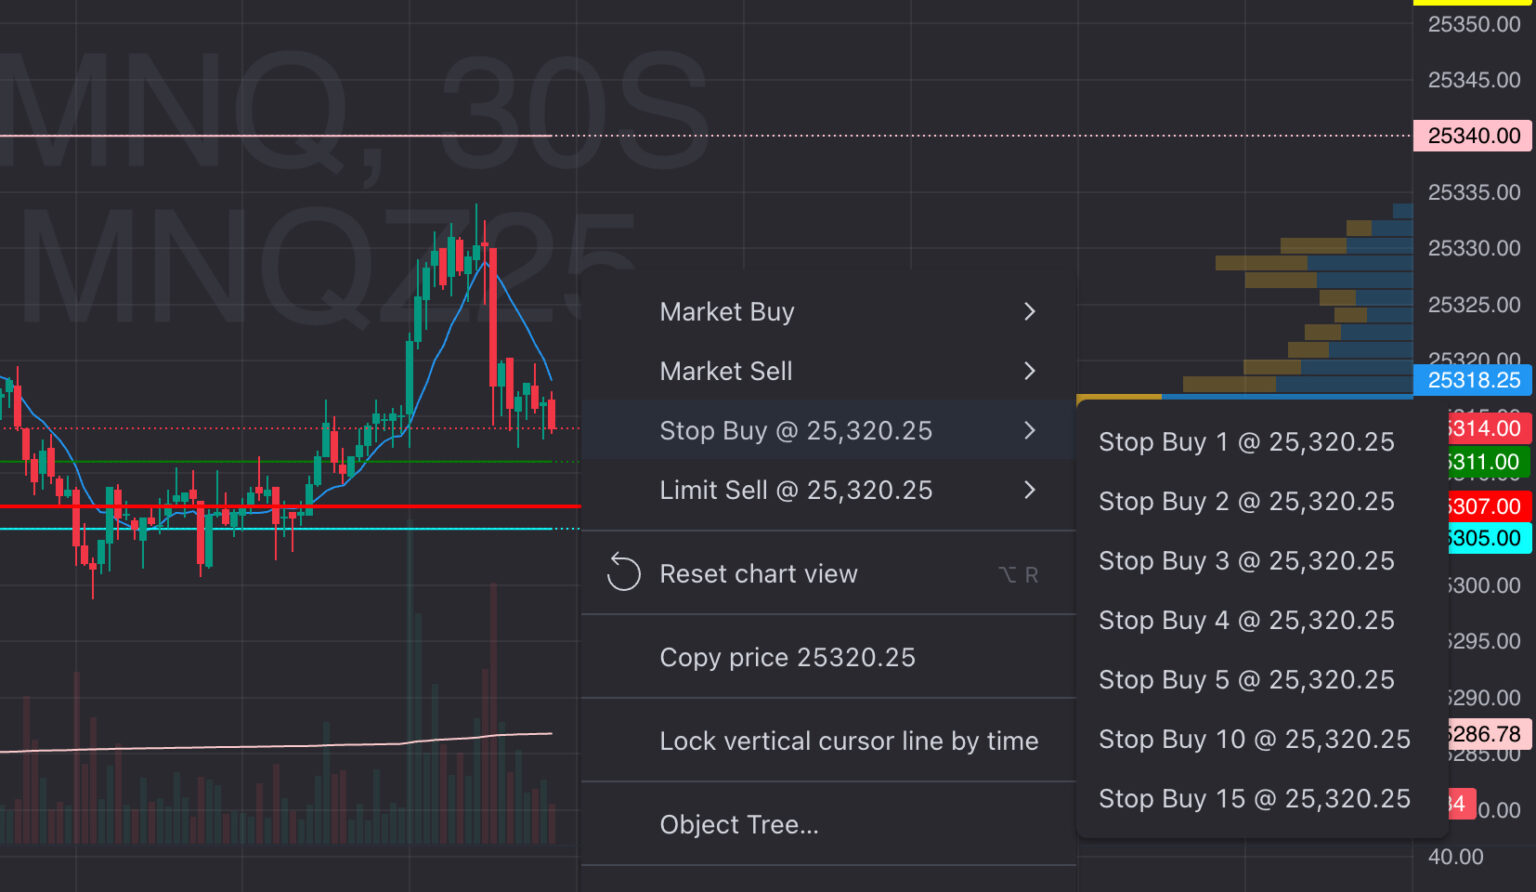Click the blue current price label 25318.25
Screen dimensions: 1536x892
pos(1472,380)
